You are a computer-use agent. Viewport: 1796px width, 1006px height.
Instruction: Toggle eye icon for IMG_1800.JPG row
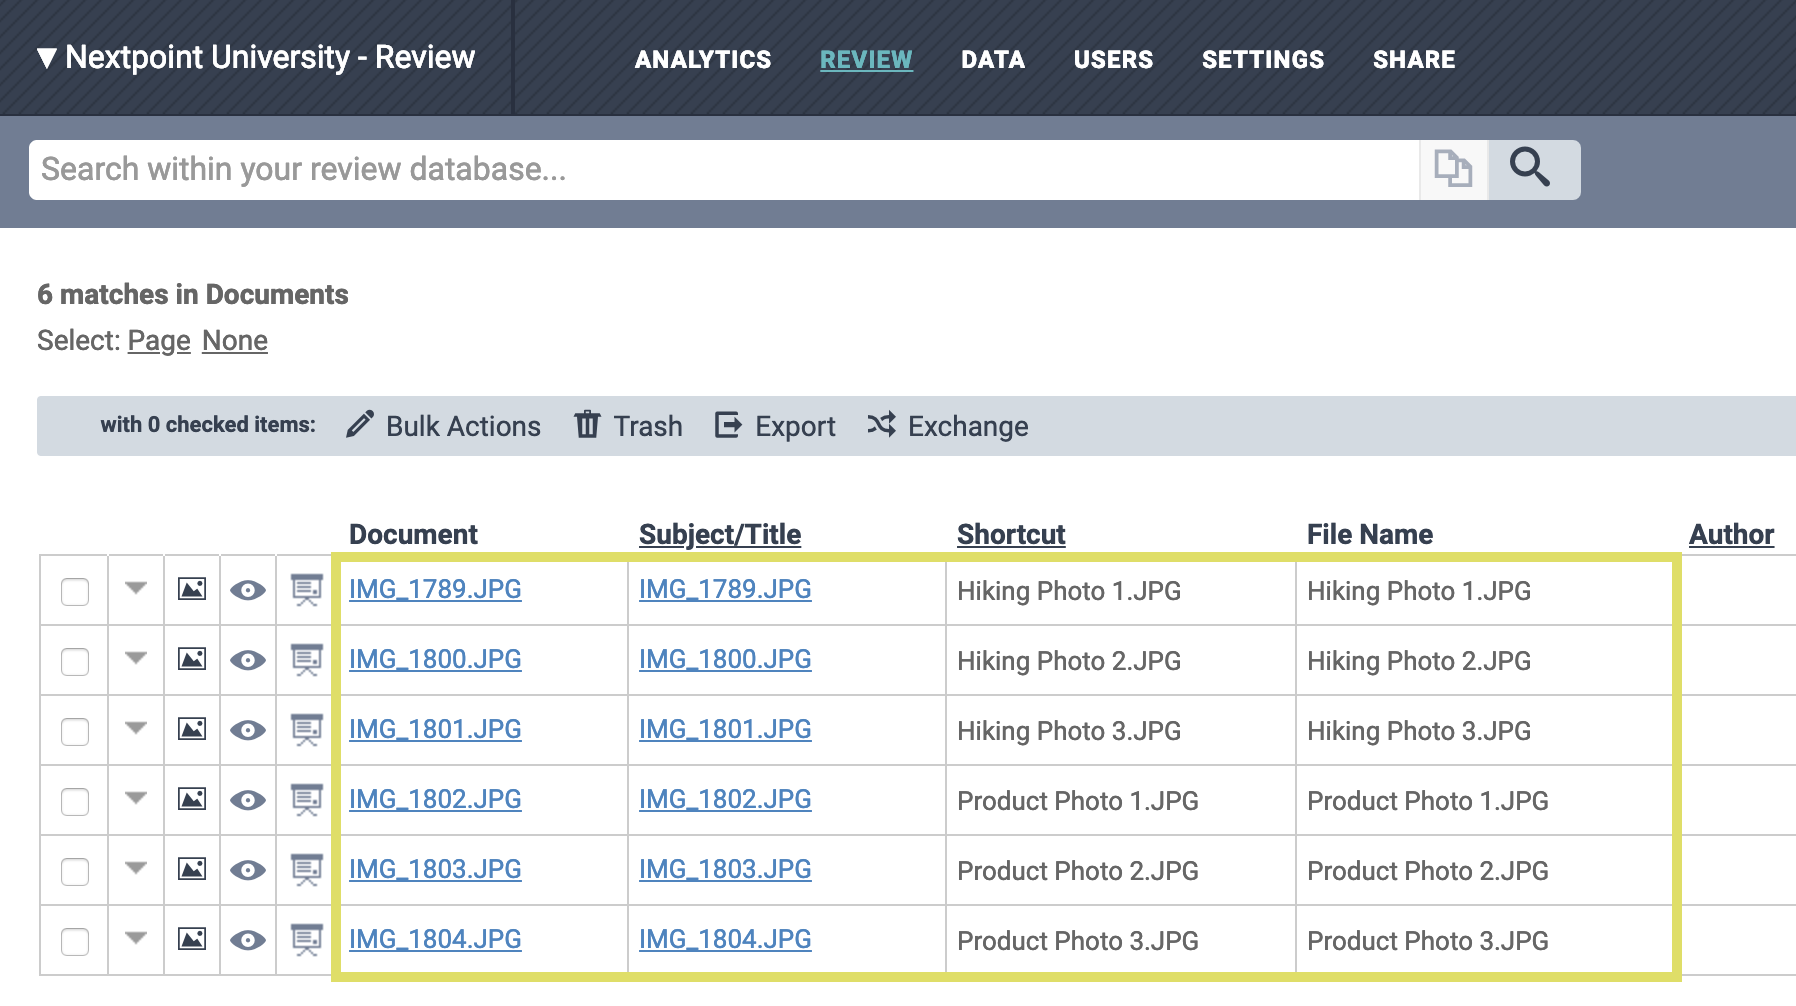[248, 660]
